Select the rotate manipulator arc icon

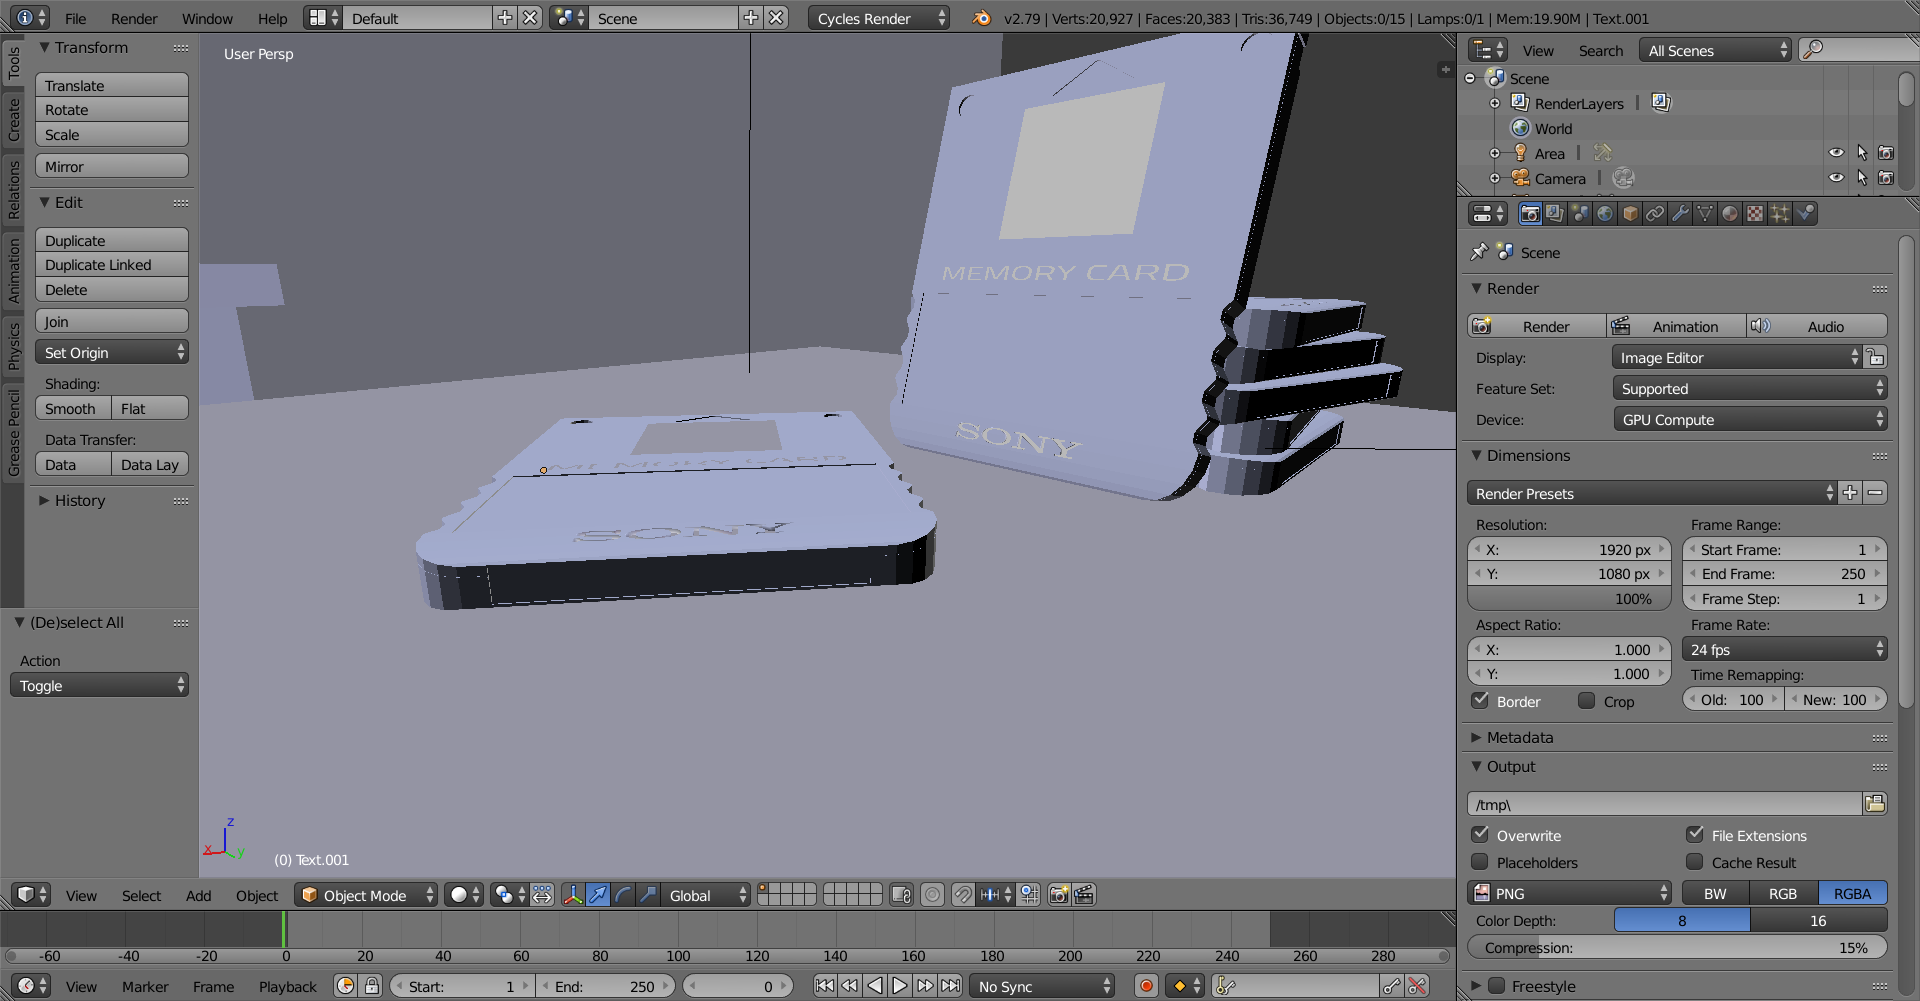pos(623,895)
